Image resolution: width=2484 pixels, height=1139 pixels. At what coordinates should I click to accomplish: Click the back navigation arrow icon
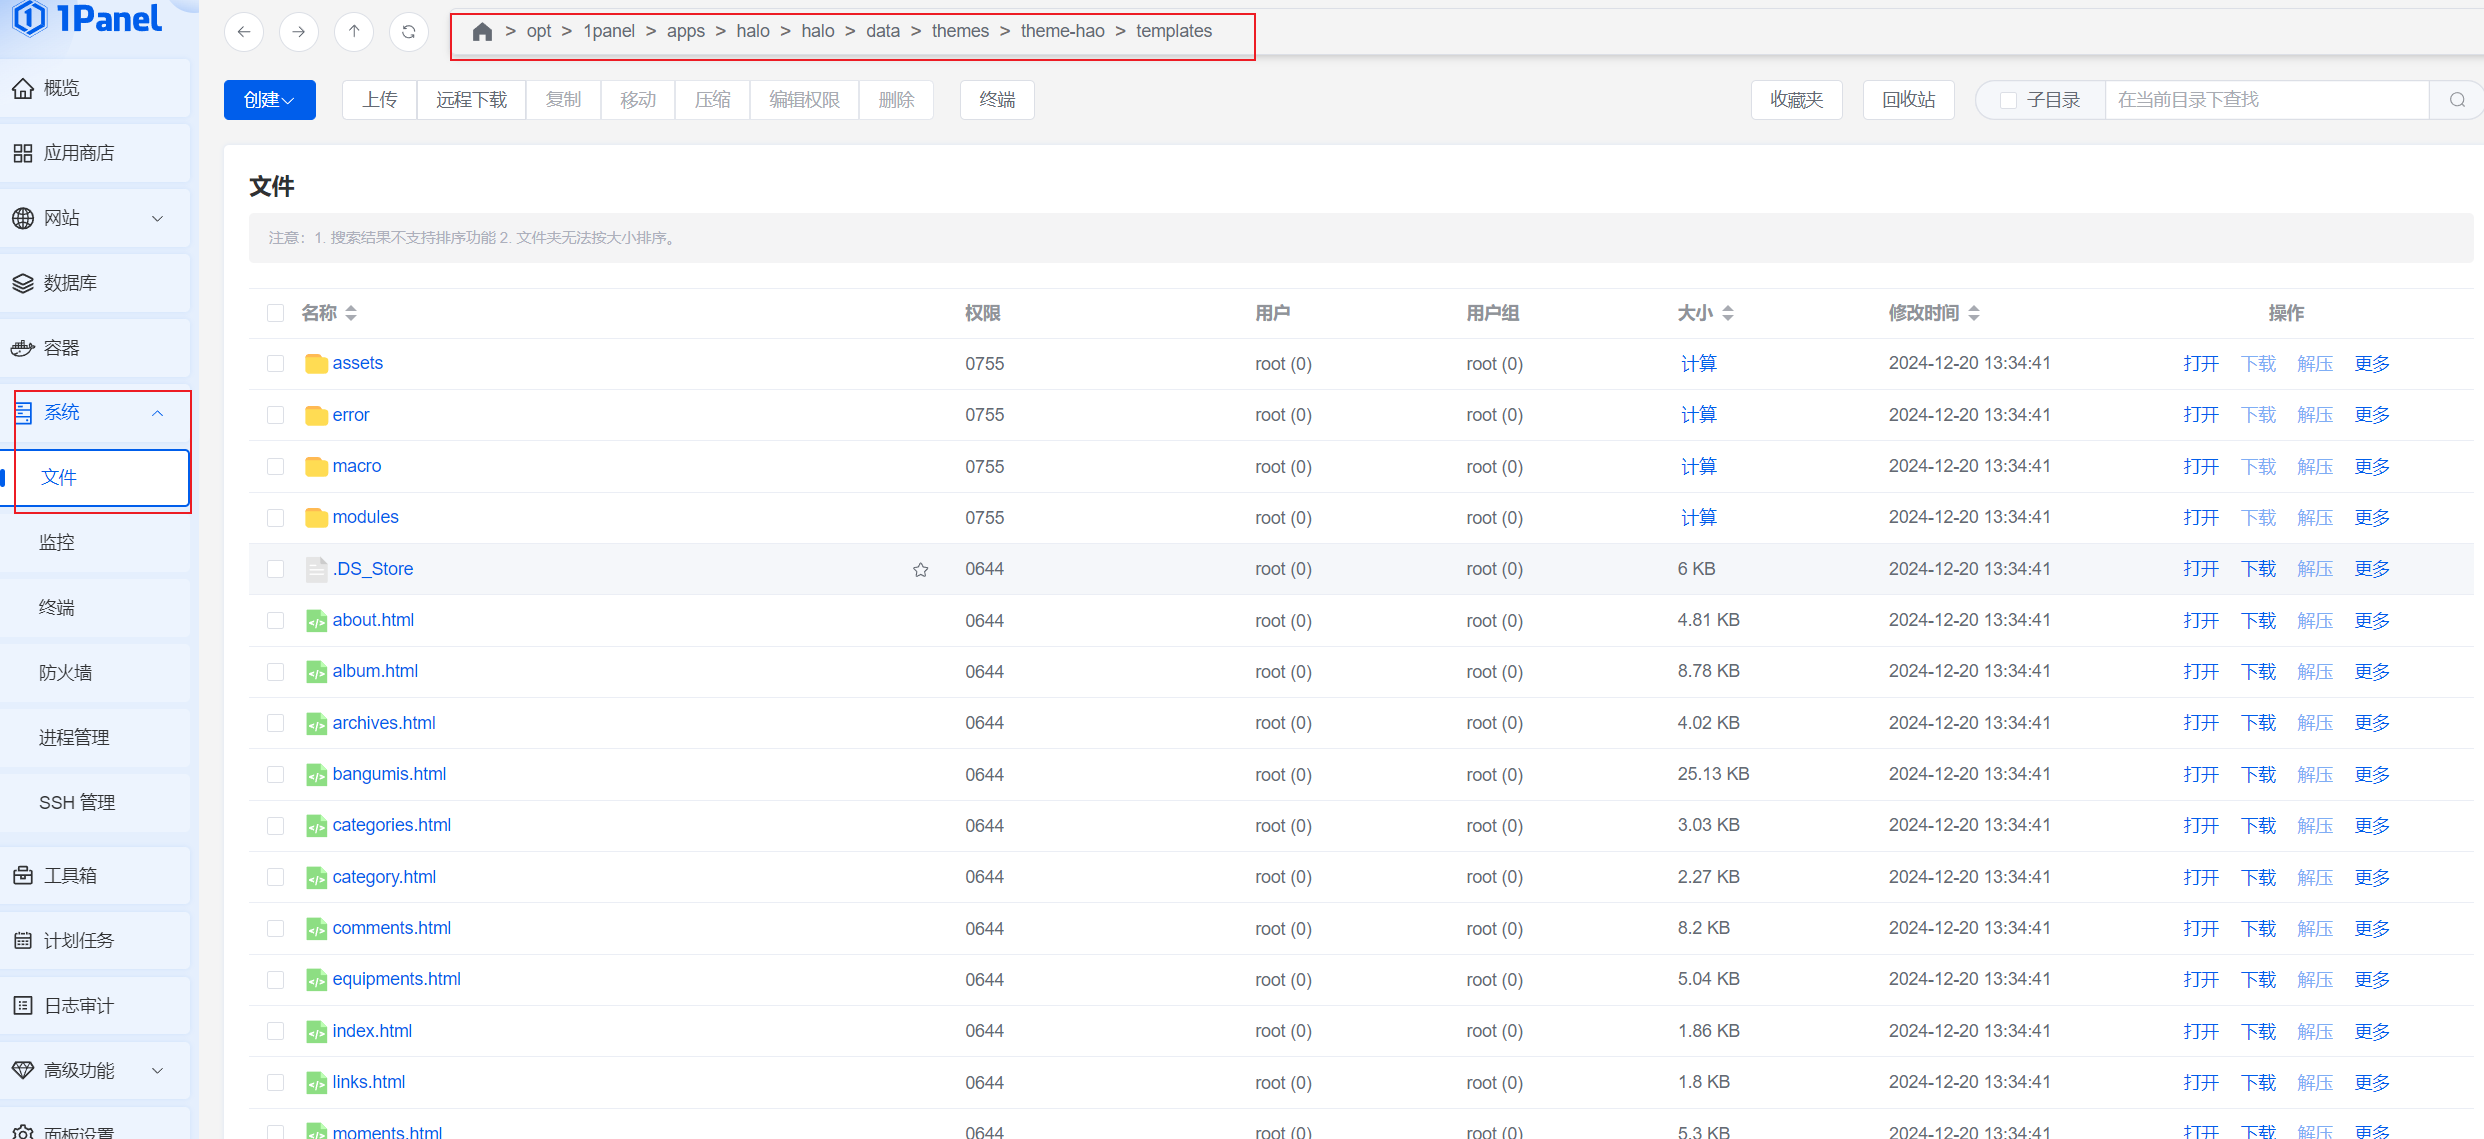[x=243, y=32]
